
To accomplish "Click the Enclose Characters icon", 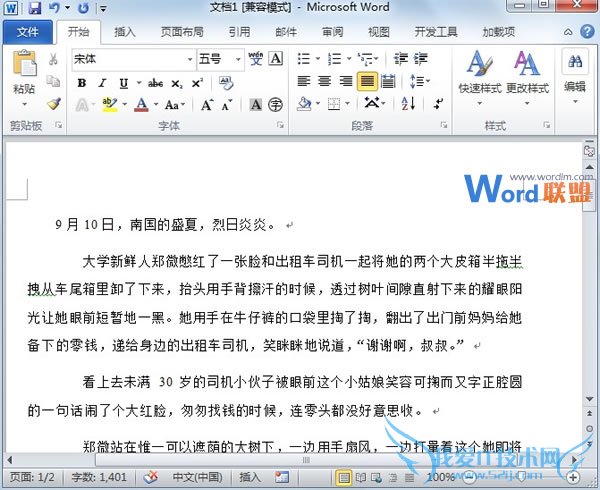I will [x=275, y=104].
